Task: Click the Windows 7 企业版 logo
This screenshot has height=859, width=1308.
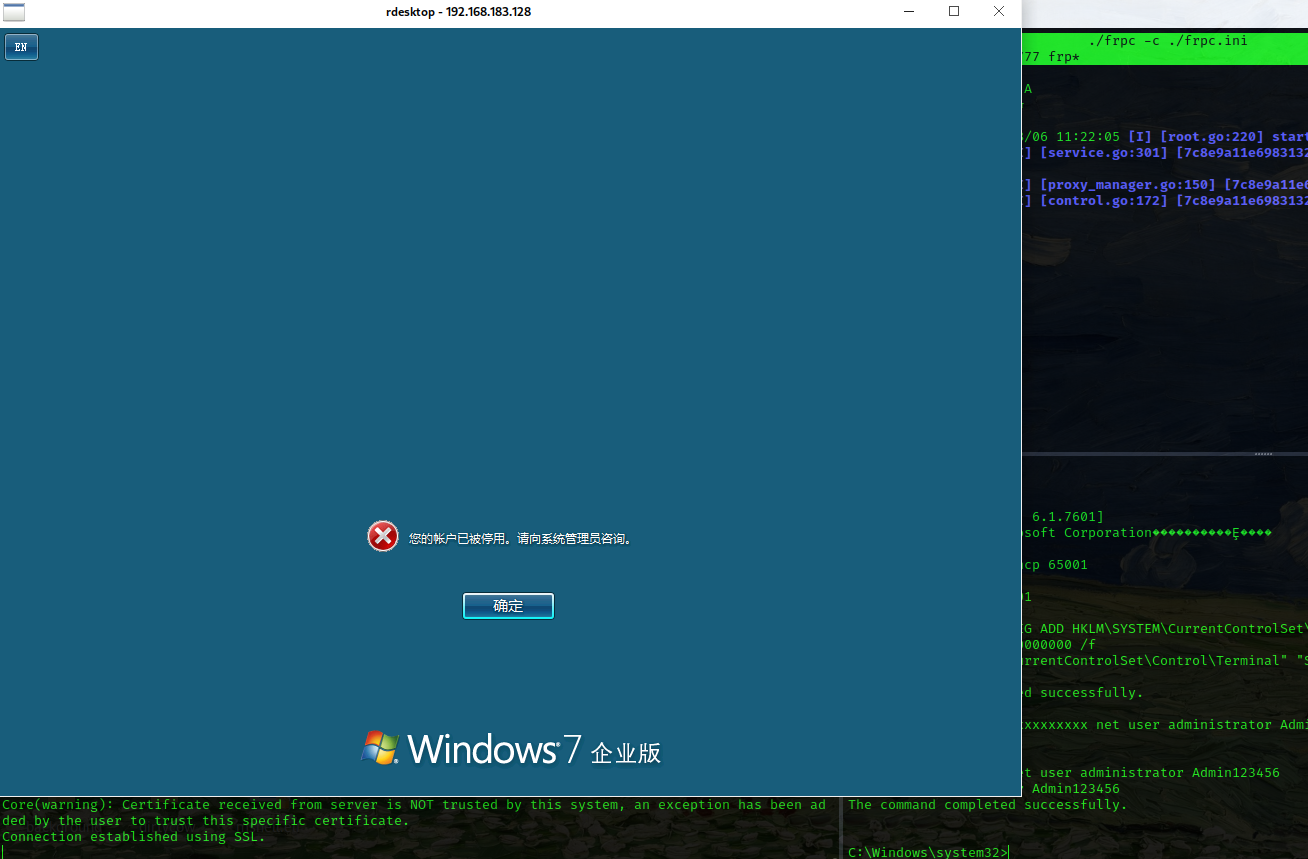Action: point(513,747)
